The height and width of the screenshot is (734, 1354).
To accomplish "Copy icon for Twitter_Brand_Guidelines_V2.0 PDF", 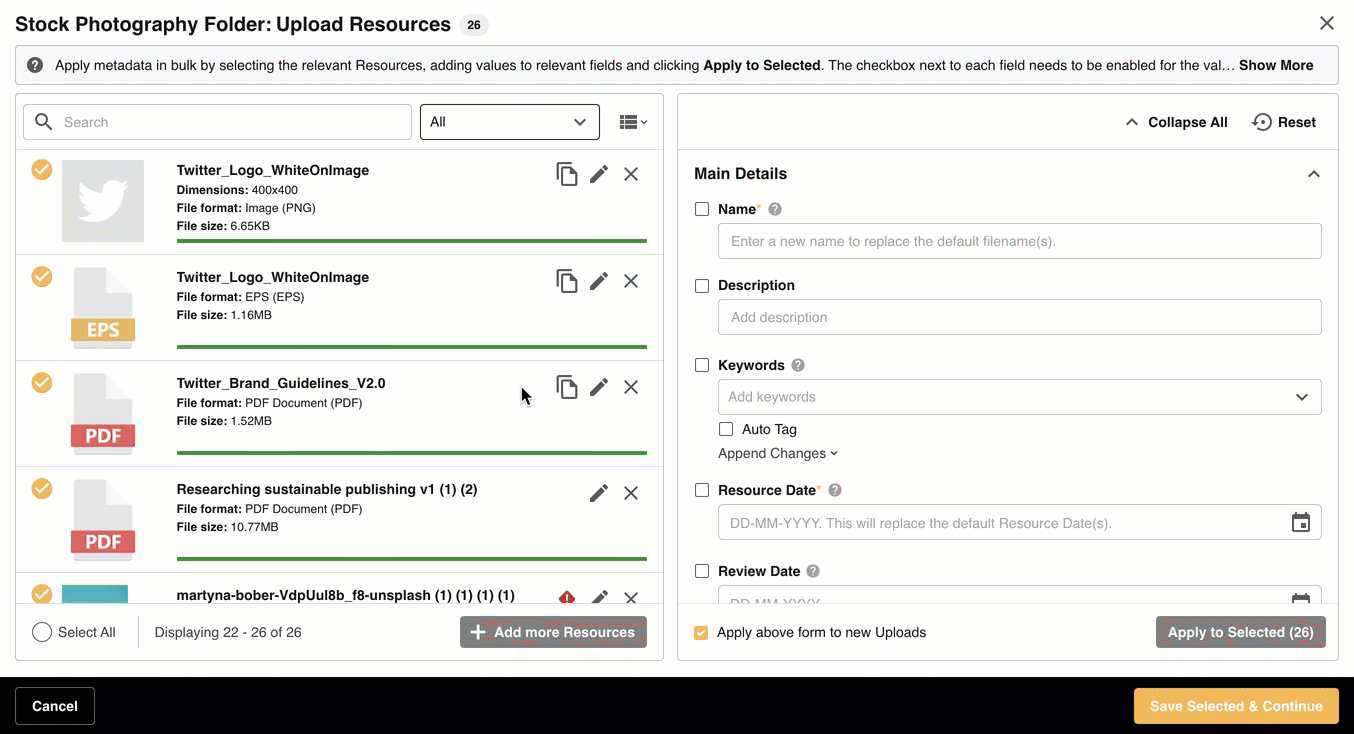I will click(x=567, y=387).
